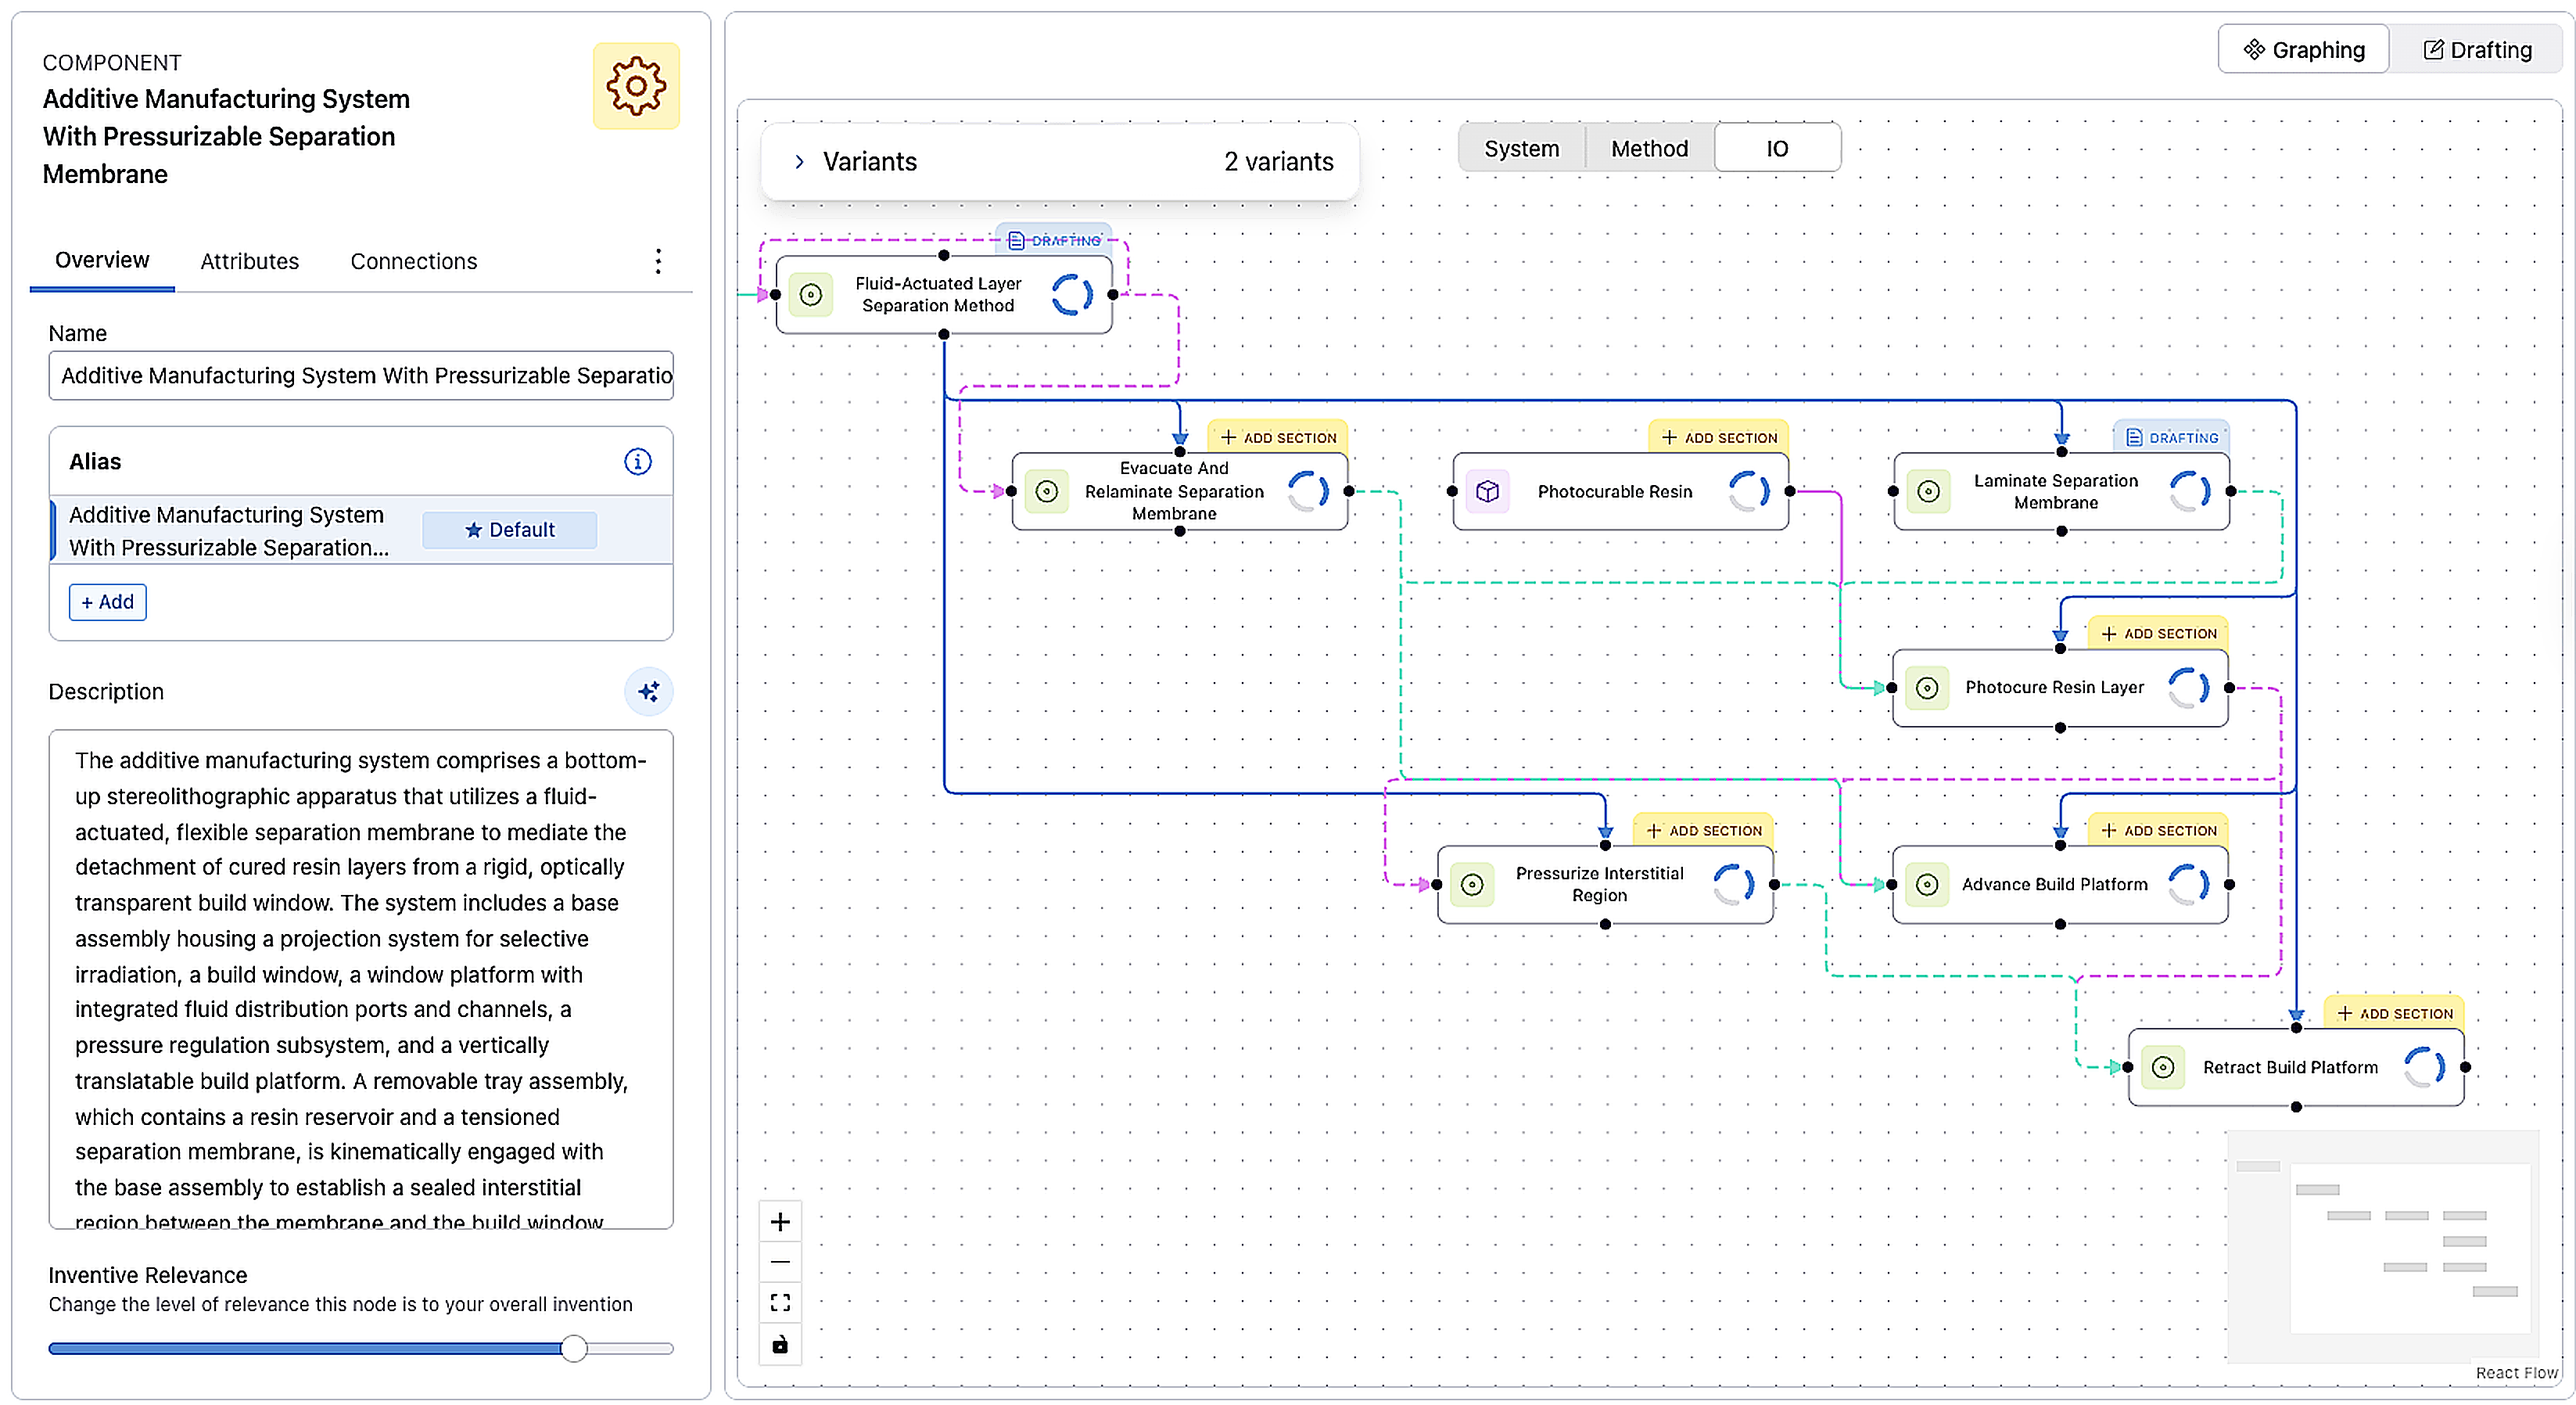Click the Photocurable Resin cube icon
Image resolution: width=2576 pixels, height=1405 pixels.
click(1488, 491)
